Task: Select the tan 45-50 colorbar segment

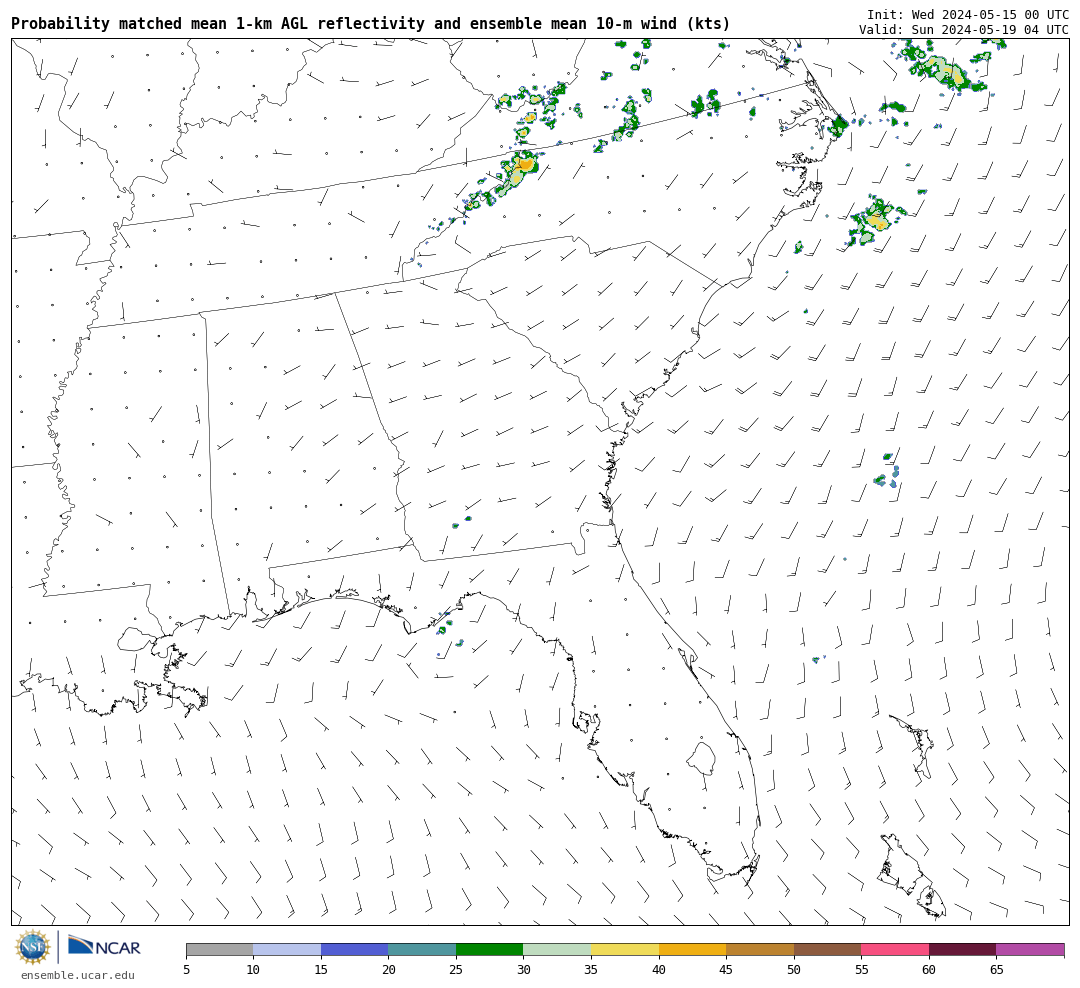Action: tap(760, 950)
